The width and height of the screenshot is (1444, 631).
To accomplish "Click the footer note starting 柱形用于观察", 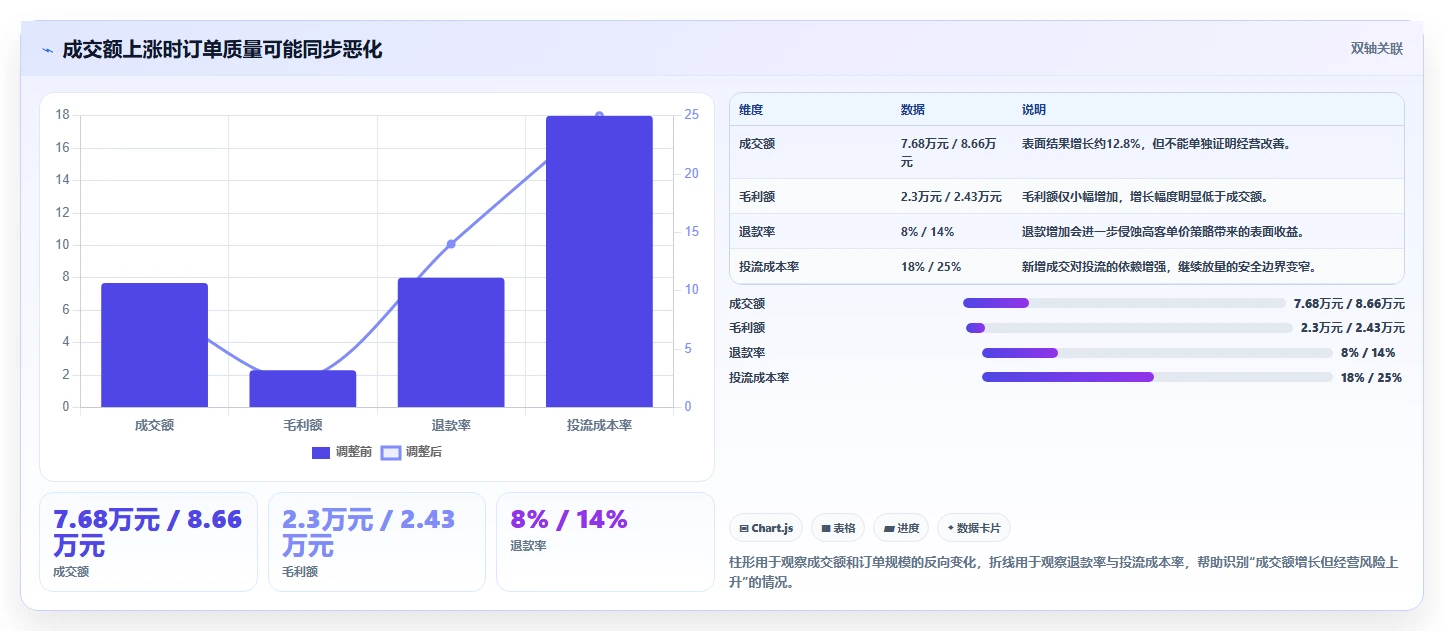I will pos(1065,572).
